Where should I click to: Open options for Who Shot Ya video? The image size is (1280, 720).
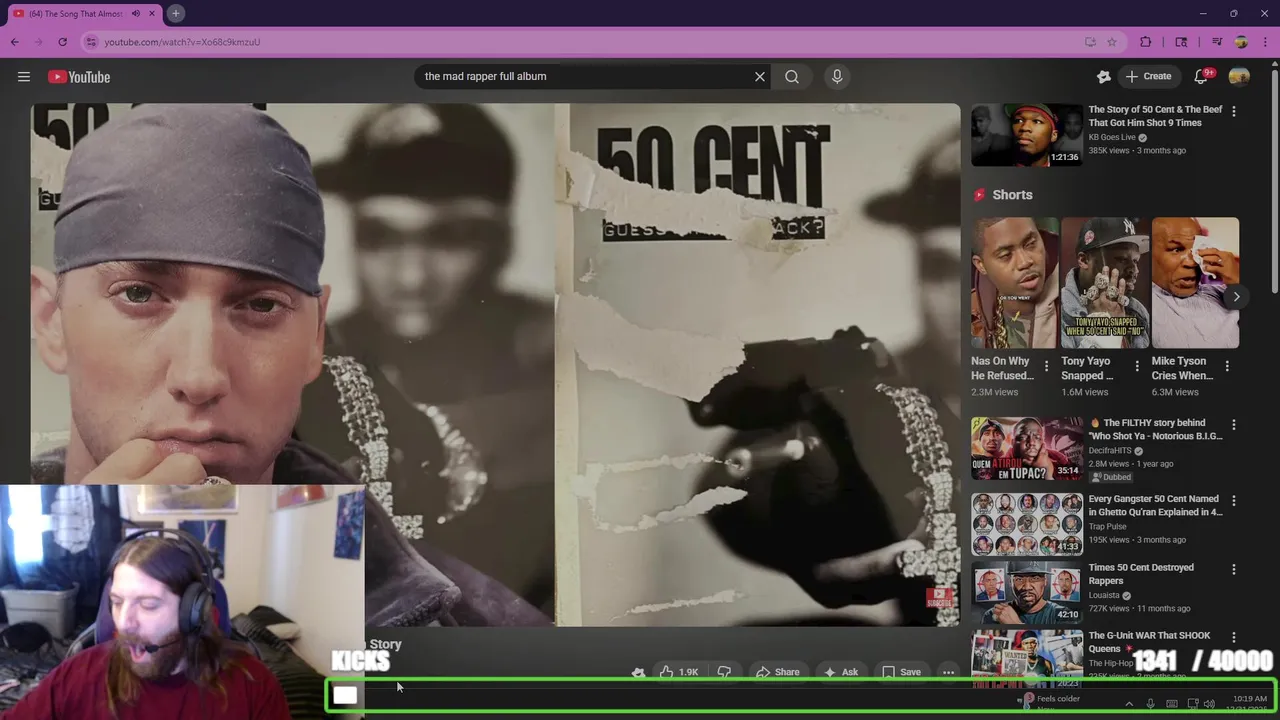pyautogui.click(x=1233, y=425)
